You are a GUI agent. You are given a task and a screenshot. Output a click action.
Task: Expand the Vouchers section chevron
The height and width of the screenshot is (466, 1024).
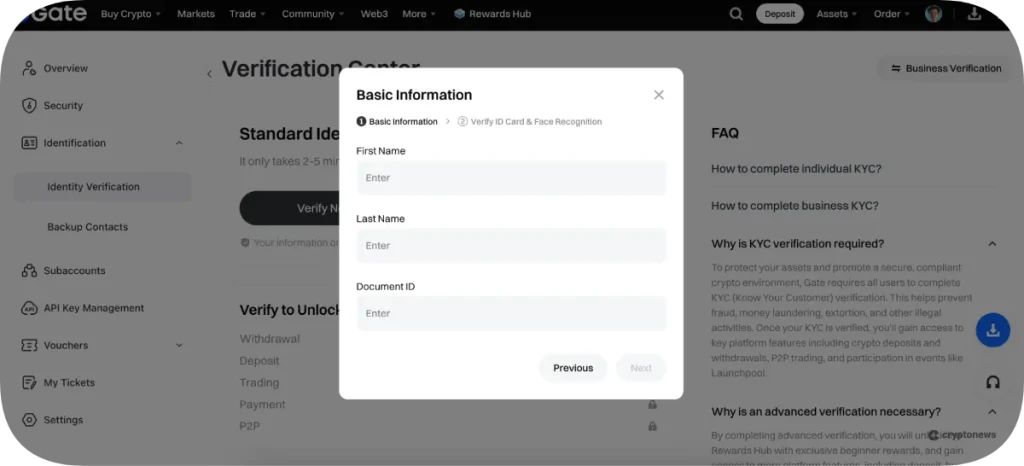click(x=179, y=345)
